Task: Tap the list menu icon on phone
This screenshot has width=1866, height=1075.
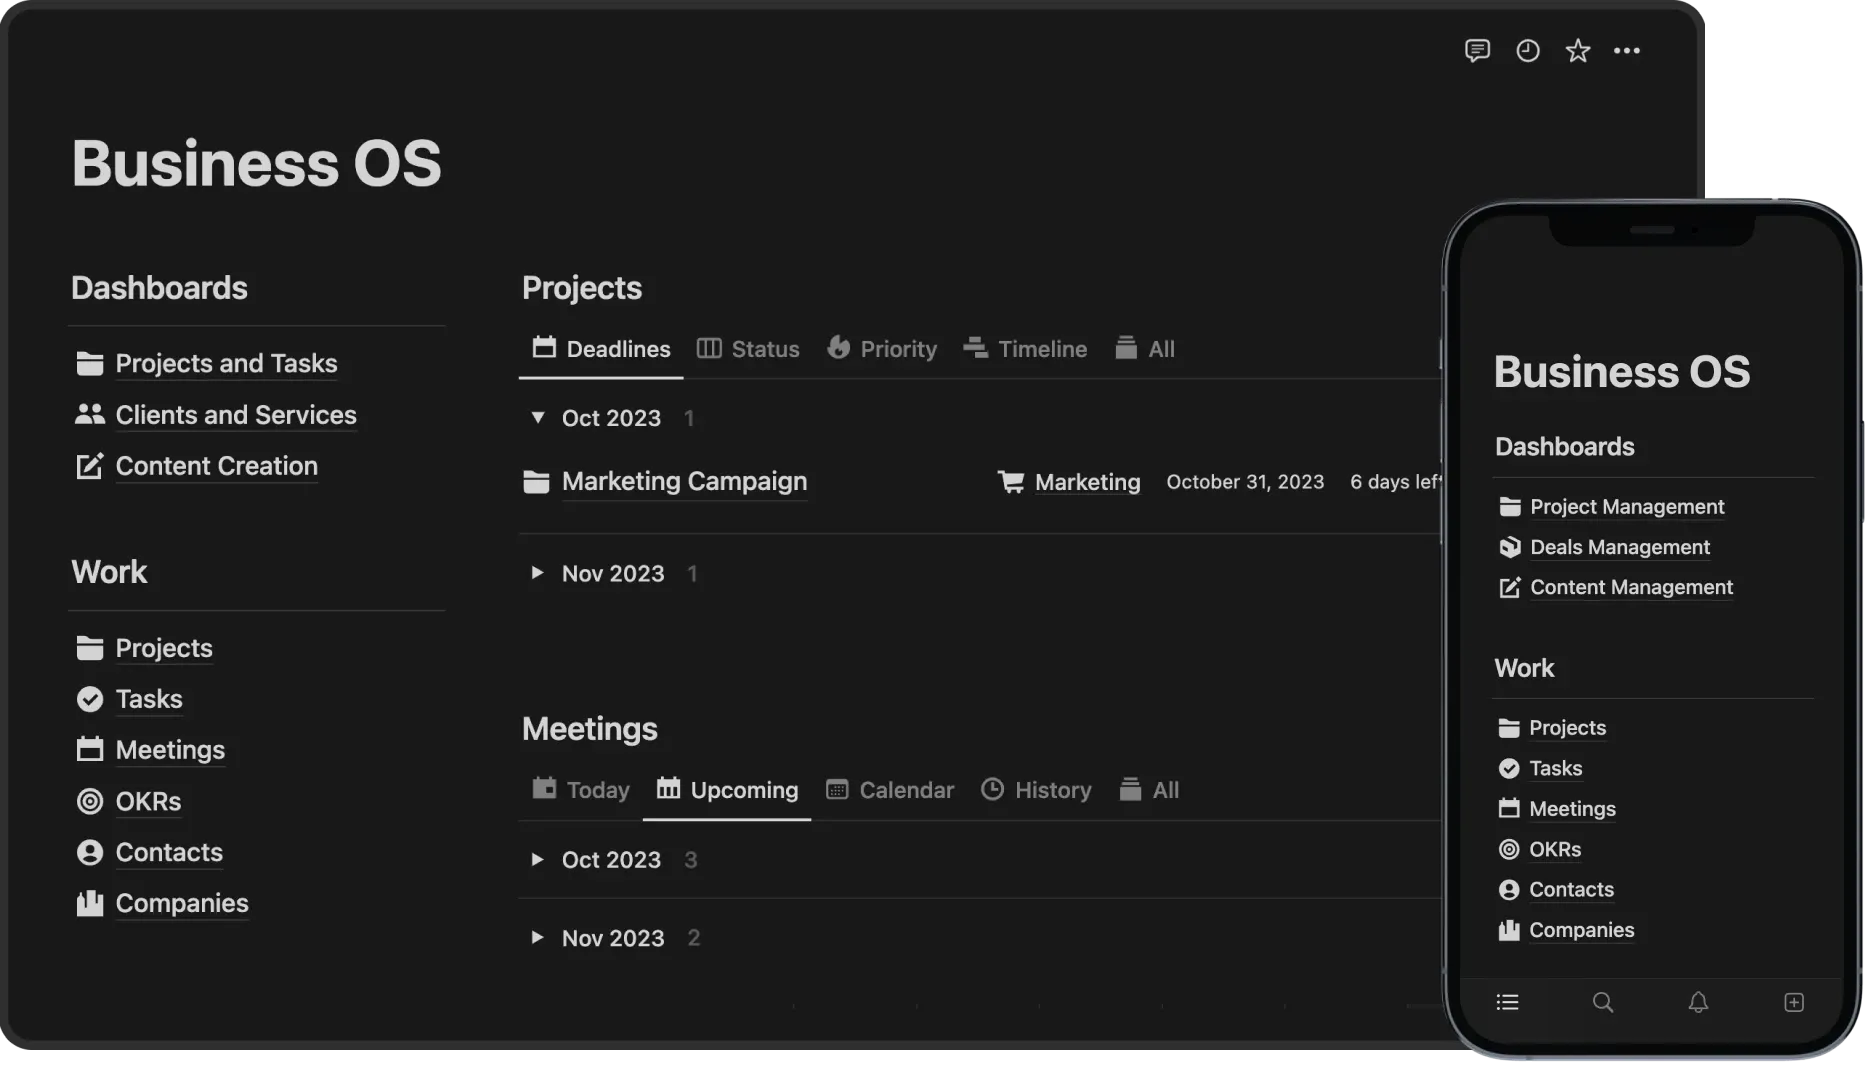Action: (x=1507, y=1002)
